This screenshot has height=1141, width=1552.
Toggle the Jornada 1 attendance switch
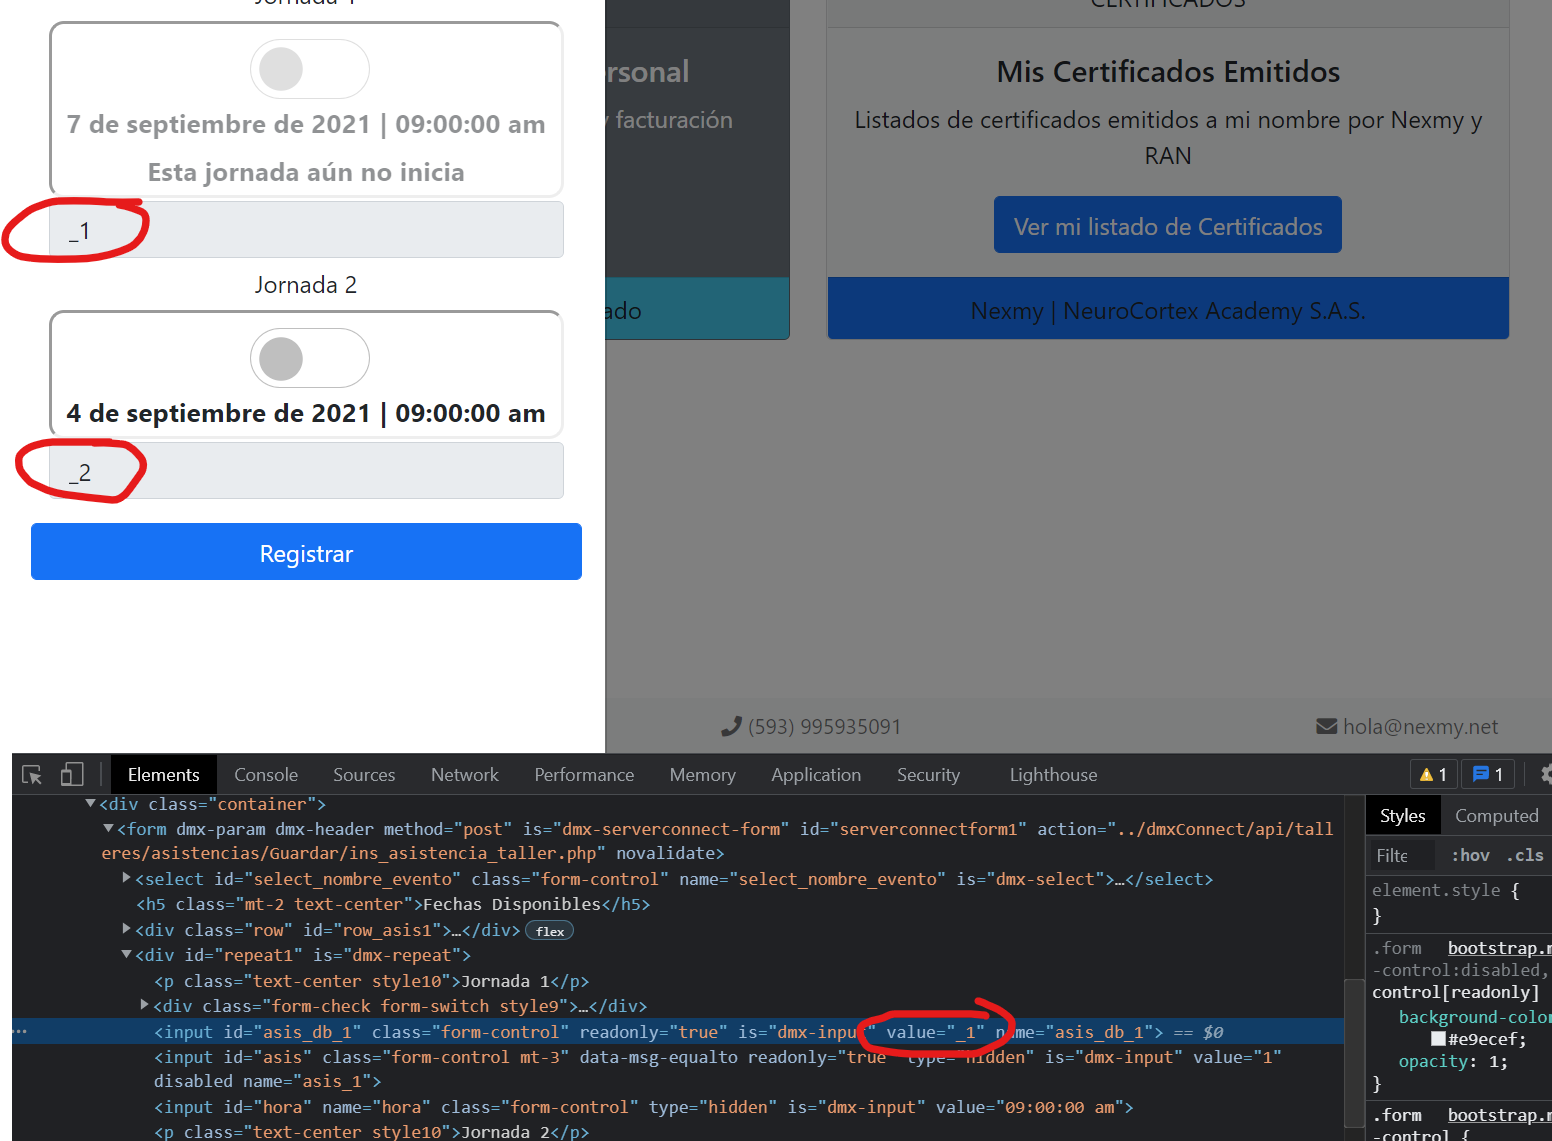point(309,70)
